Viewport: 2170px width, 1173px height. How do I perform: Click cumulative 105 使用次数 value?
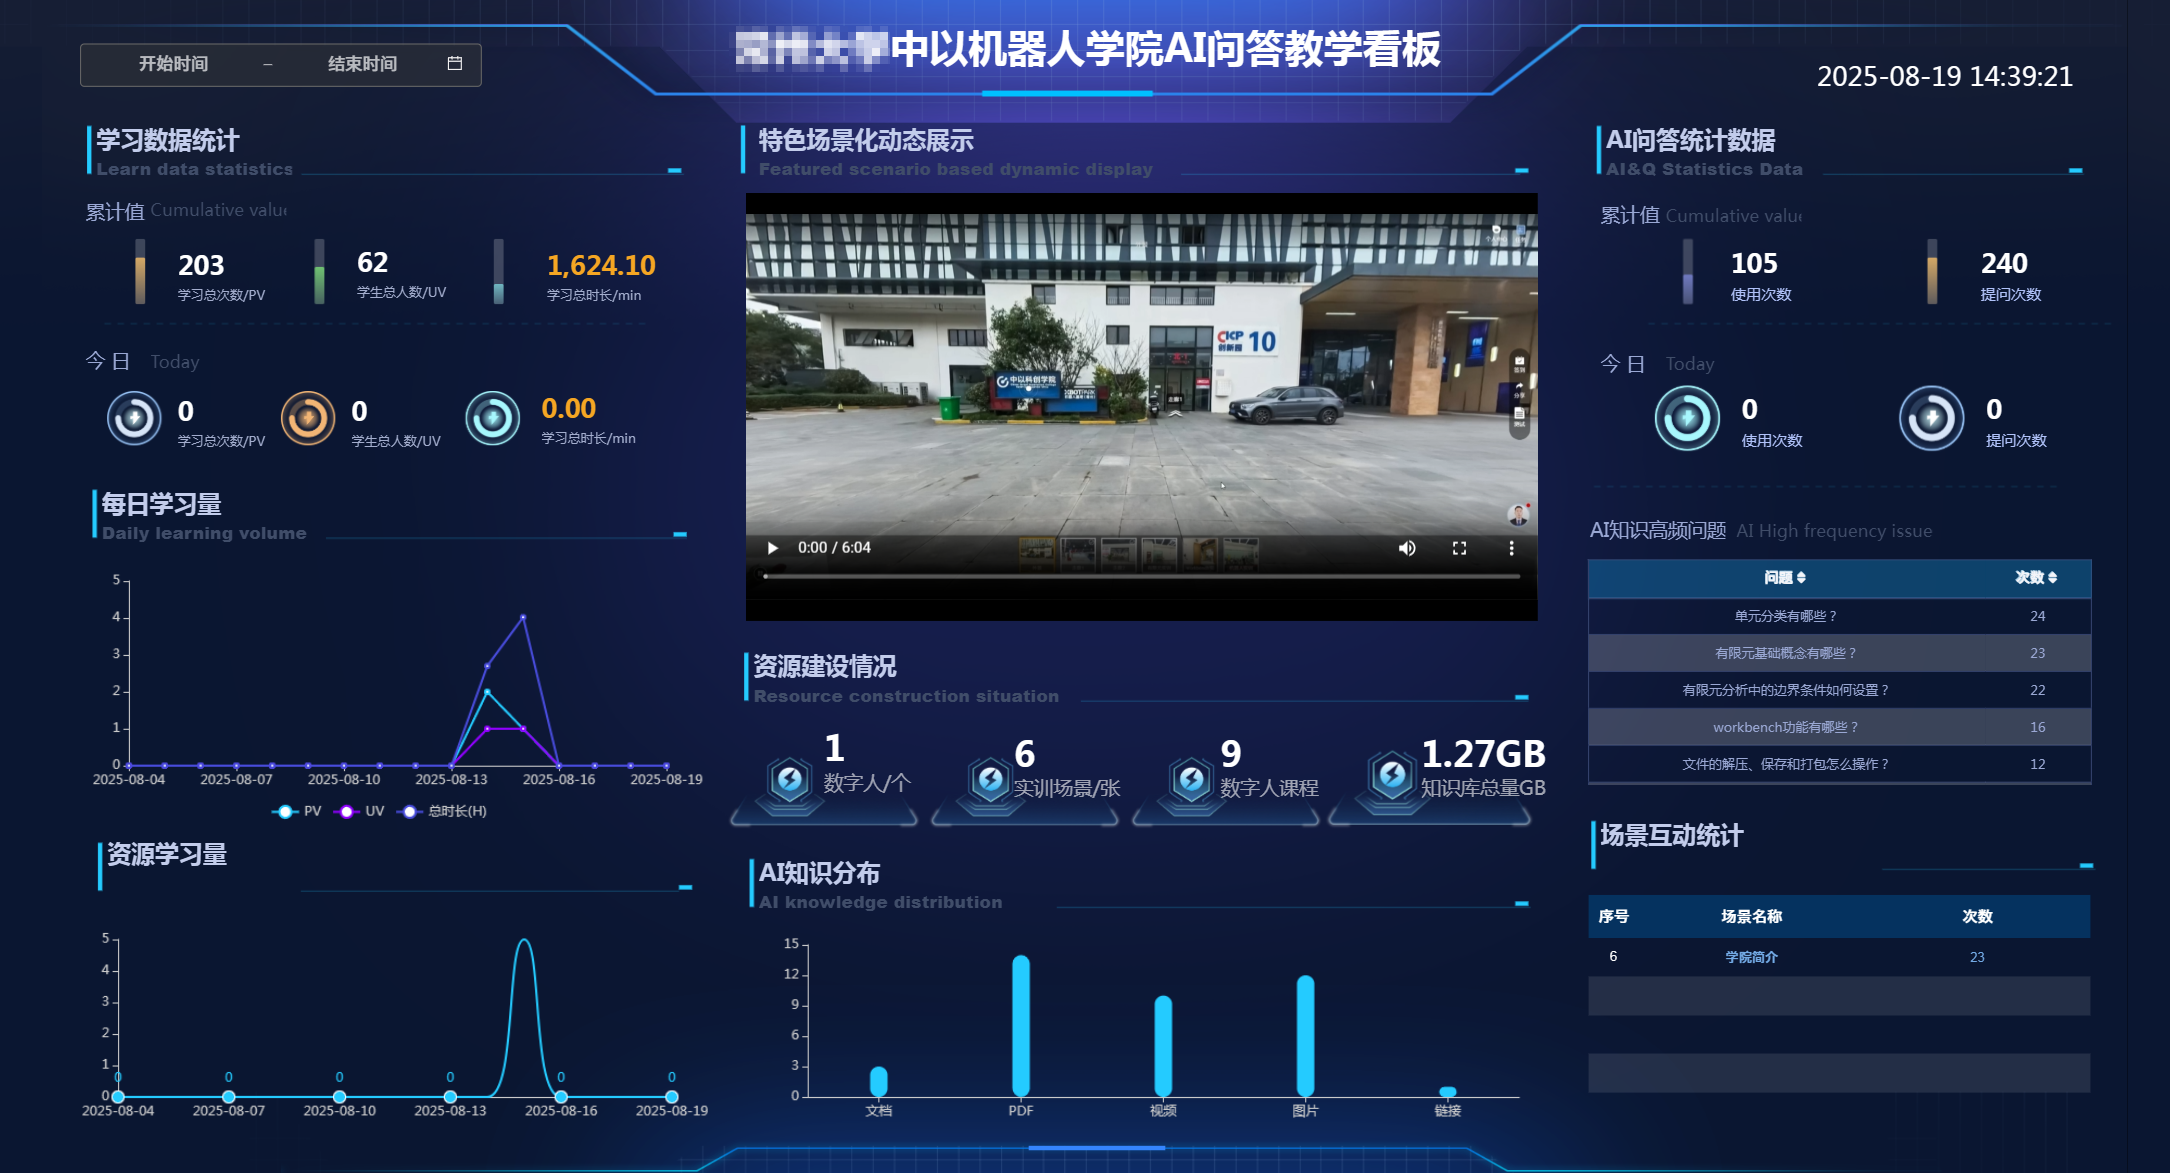pos(1754,264)
